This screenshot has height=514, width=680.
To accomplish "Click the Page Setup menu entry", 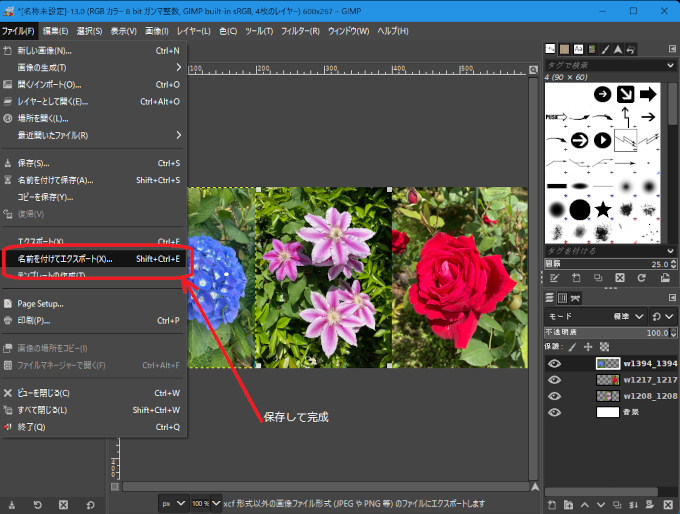I will 40,303.
